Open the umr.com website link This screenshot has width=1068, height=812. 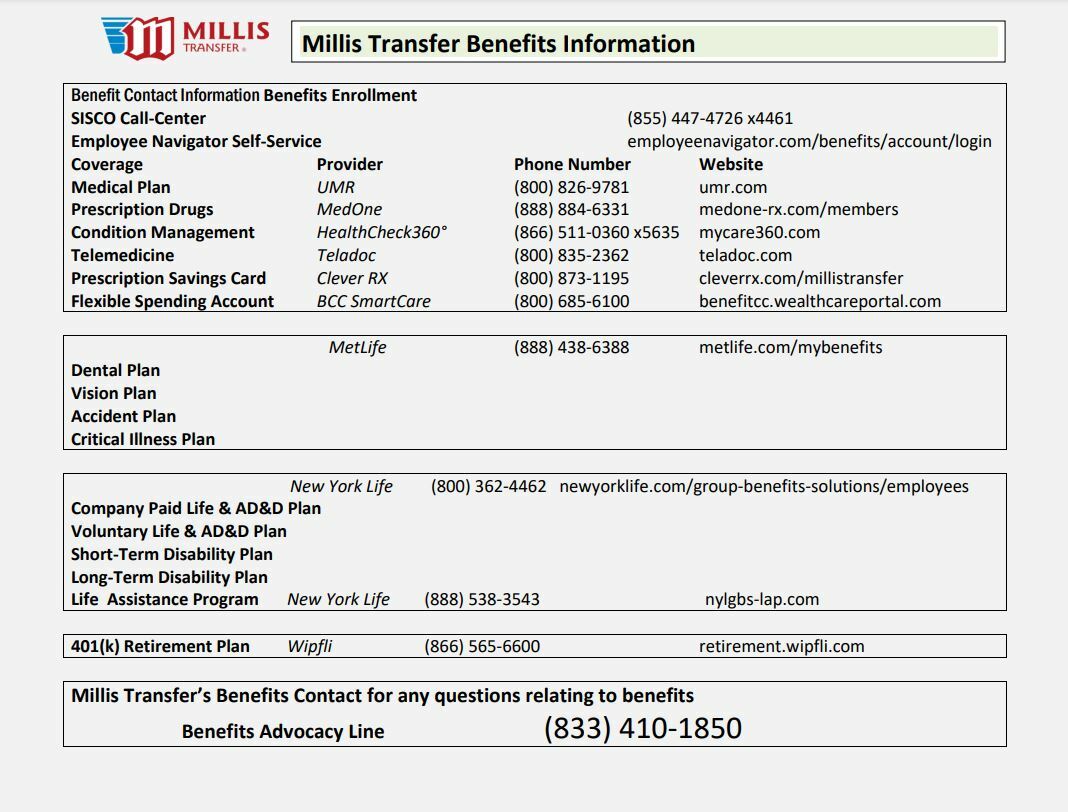(x=733, y=187)
